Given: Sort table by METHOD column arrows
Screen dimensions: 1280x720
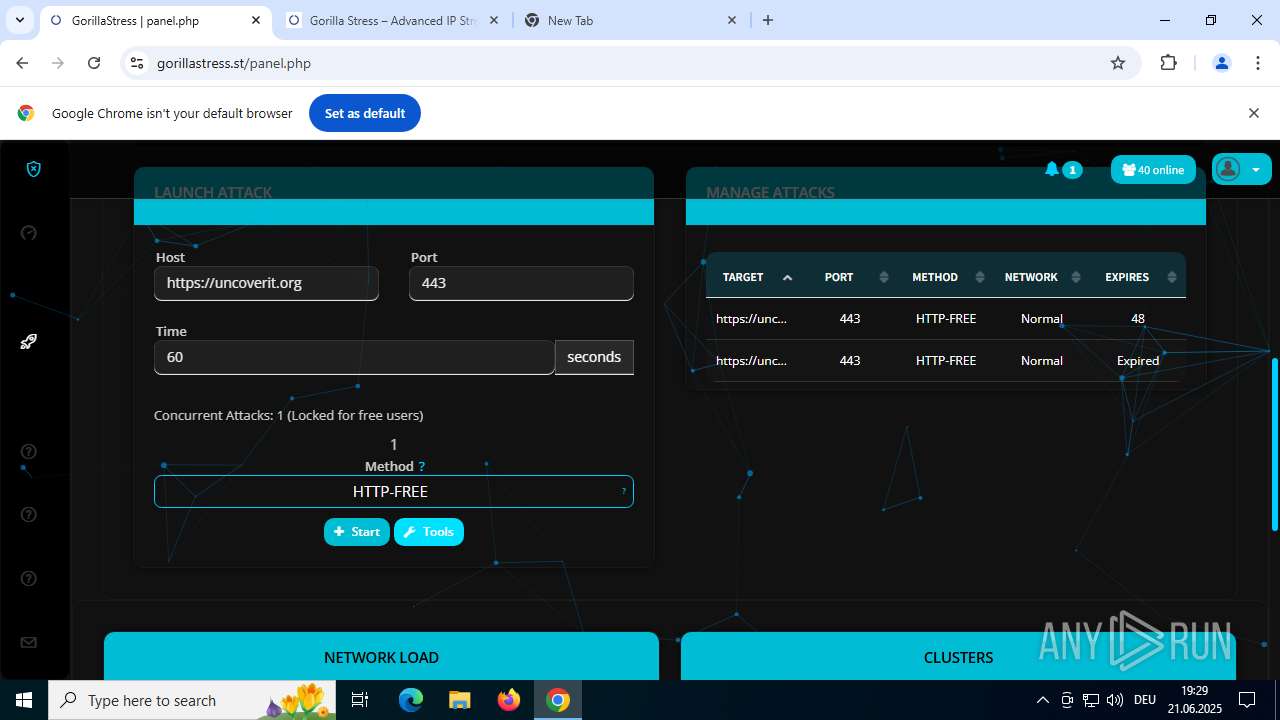Looking at the screenshot, I should (980, 278).
